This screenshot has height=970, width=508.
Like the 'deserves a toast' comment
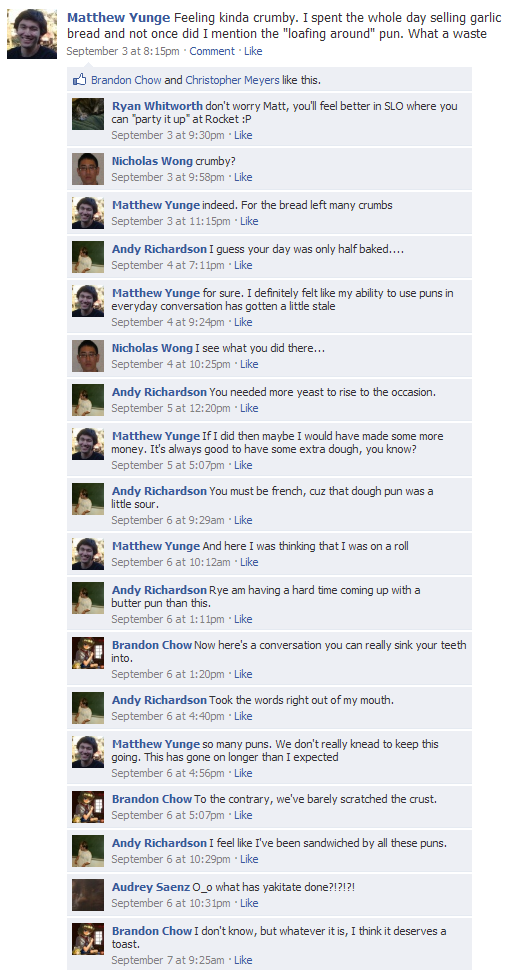point(243,959)
